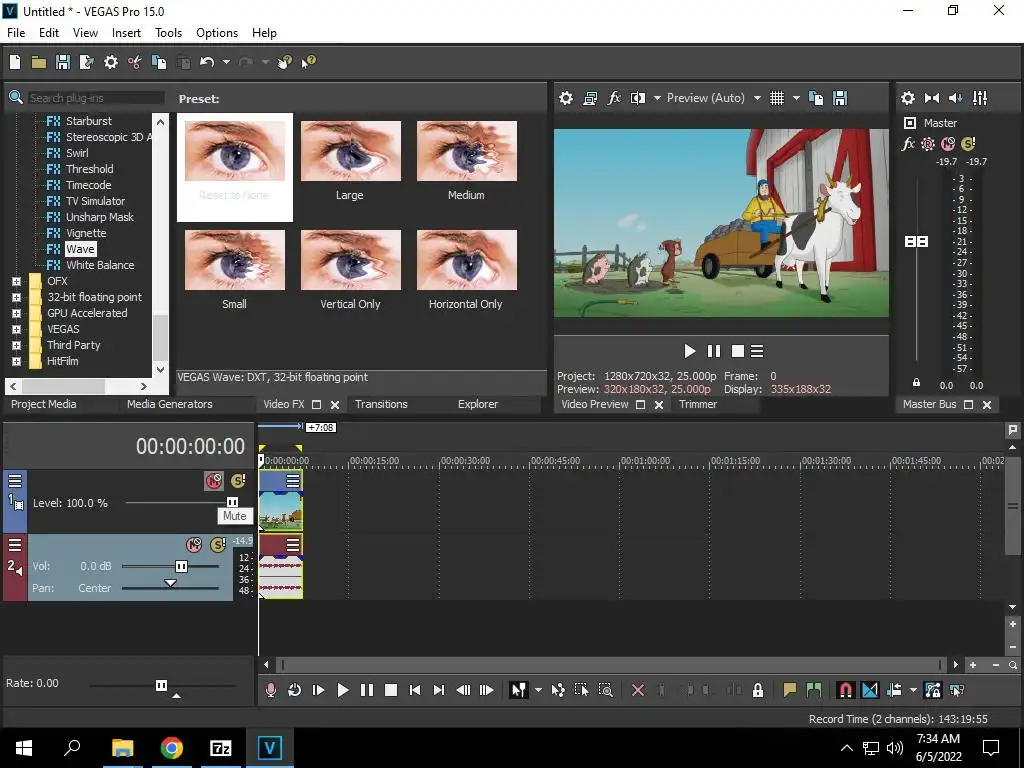Save snapshot to file icon in preview

(840, 98)
